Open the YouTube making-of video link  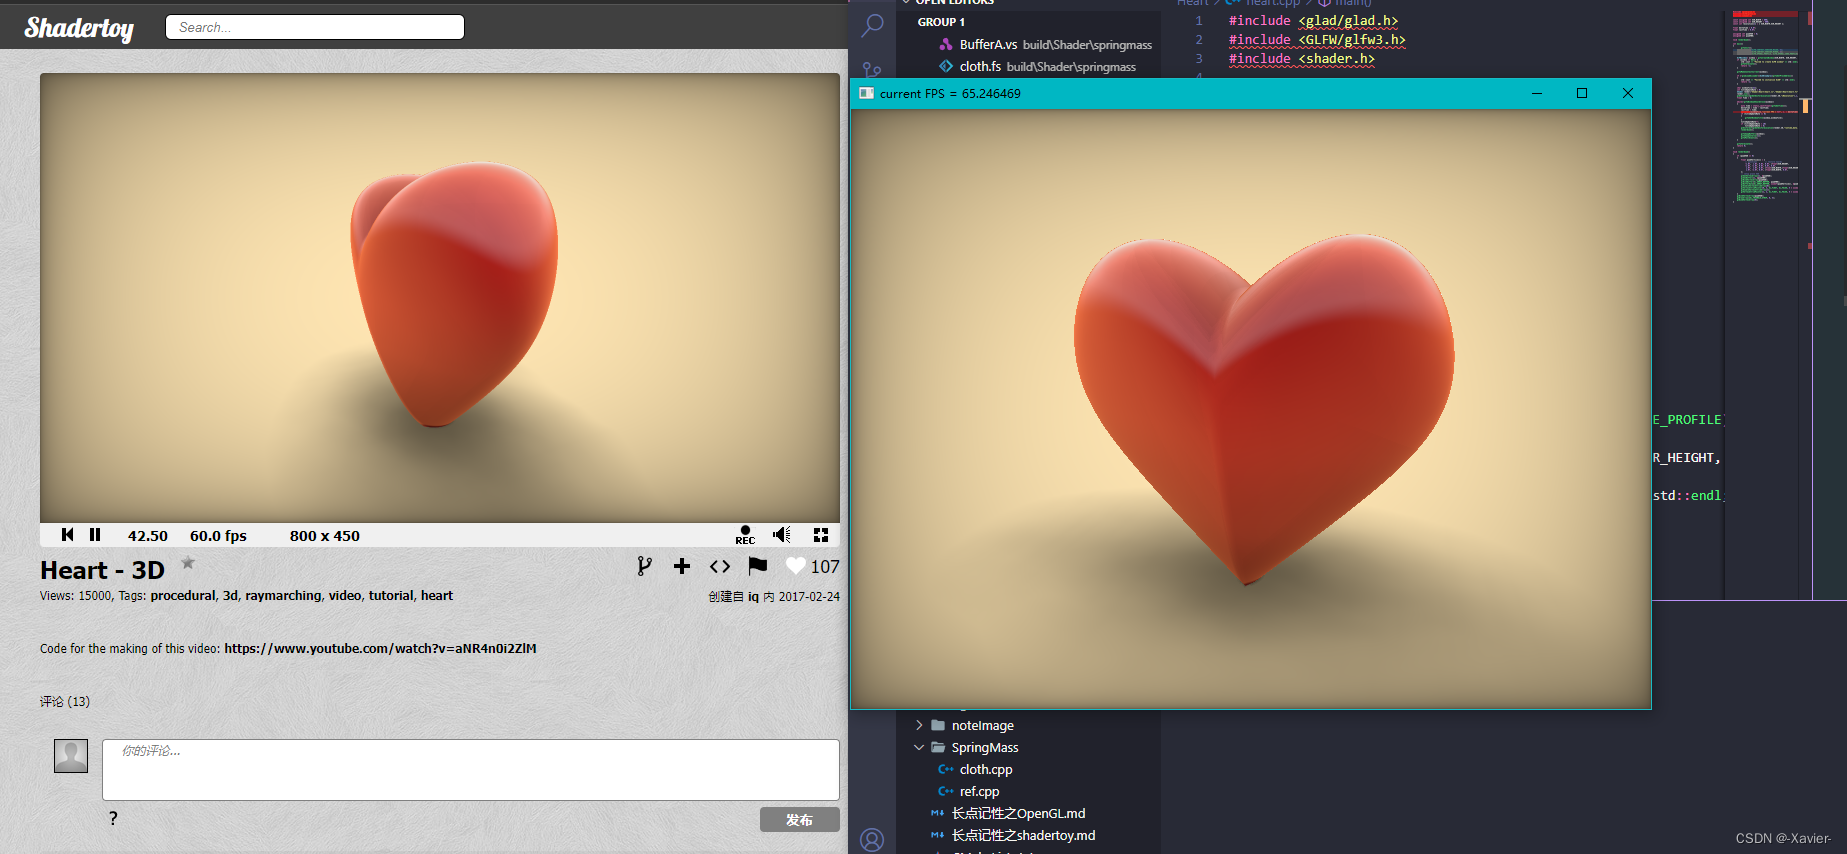point(380,648)
